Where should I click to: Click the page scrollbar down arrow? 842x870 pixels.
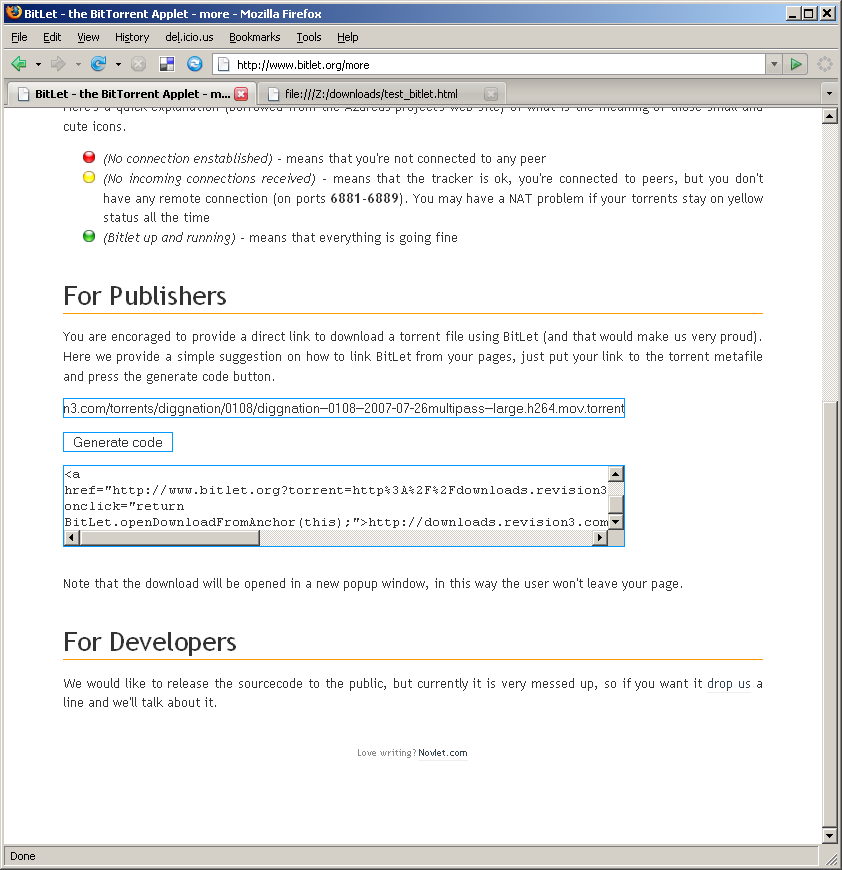click(830, 835)
